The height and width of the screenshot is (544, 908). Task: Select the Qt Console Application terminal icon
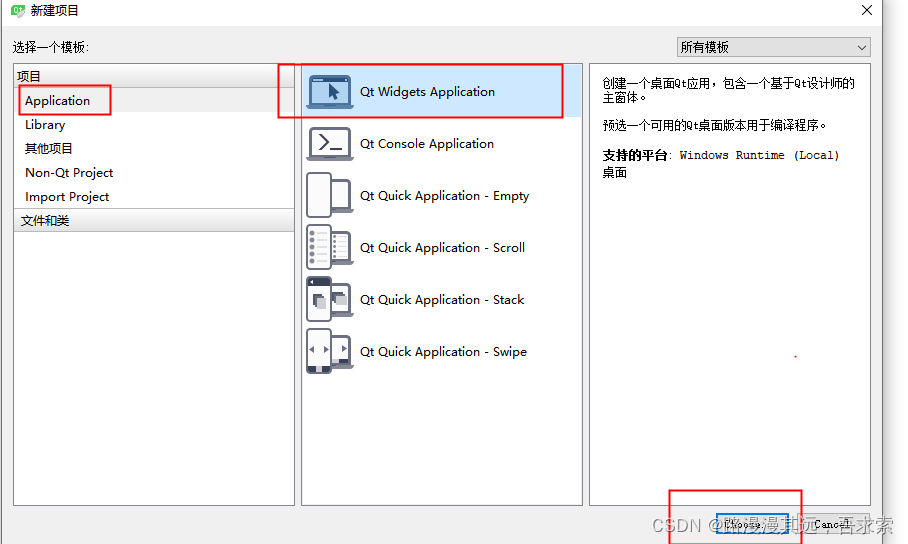pyautogui.click(x=329, y=144)
